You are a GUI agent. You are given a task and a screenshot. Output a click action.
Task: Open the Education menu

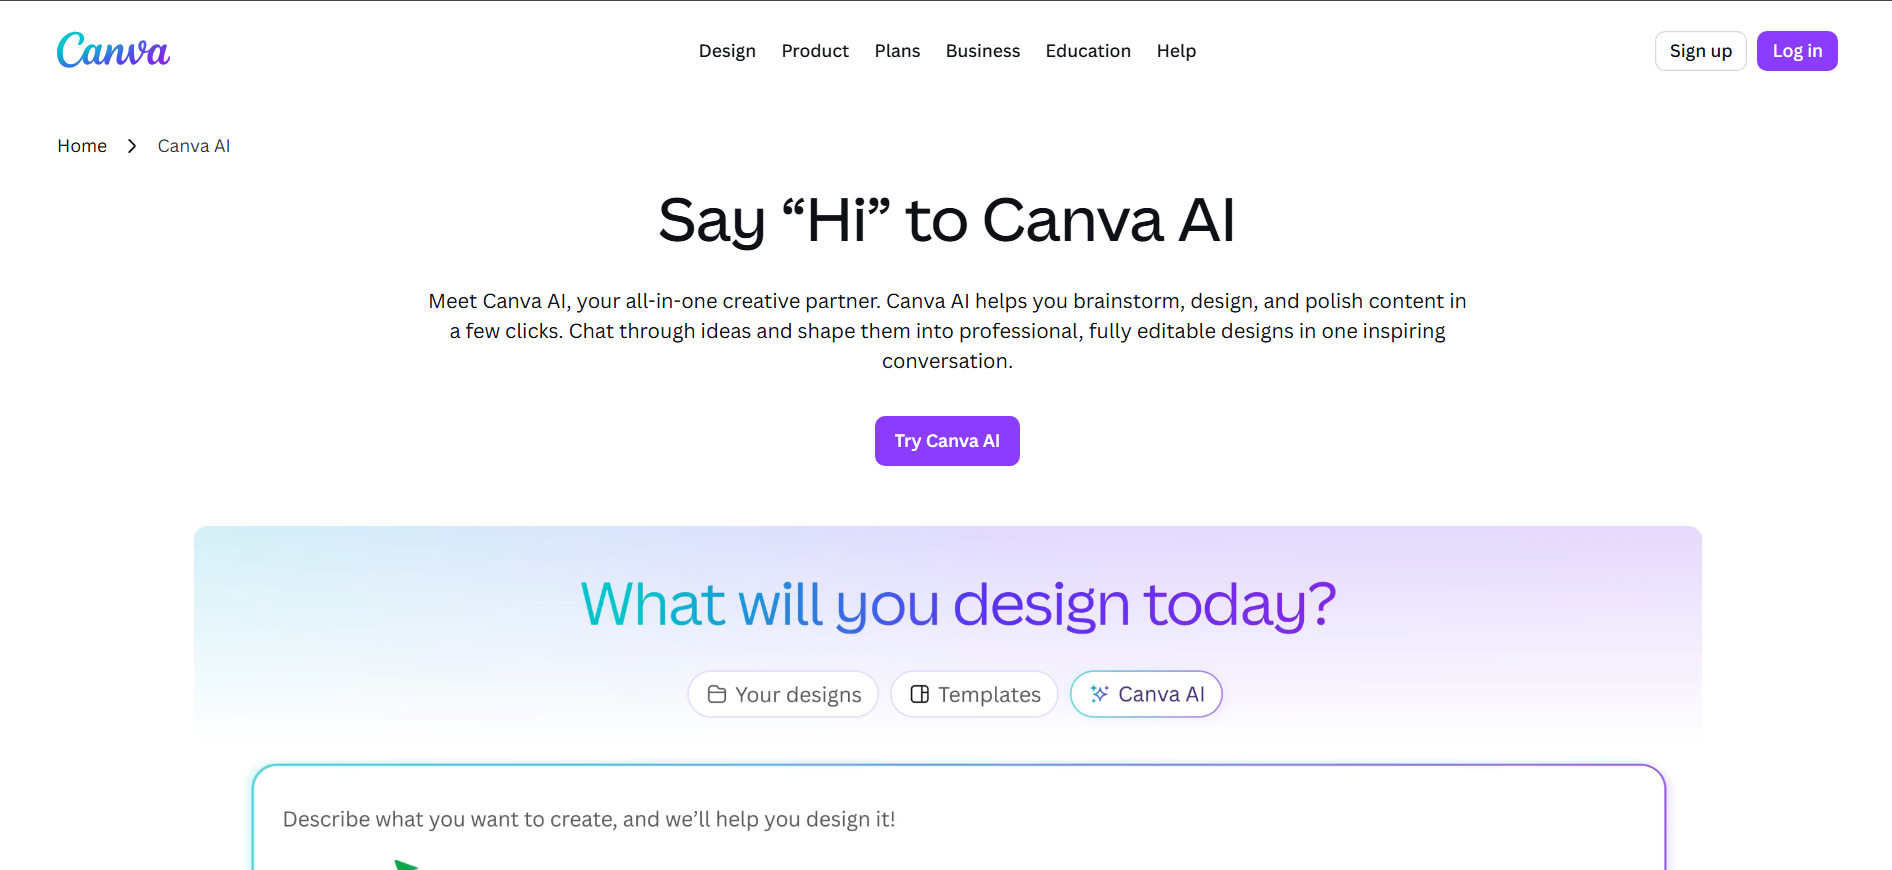(x=1088, y=50)
